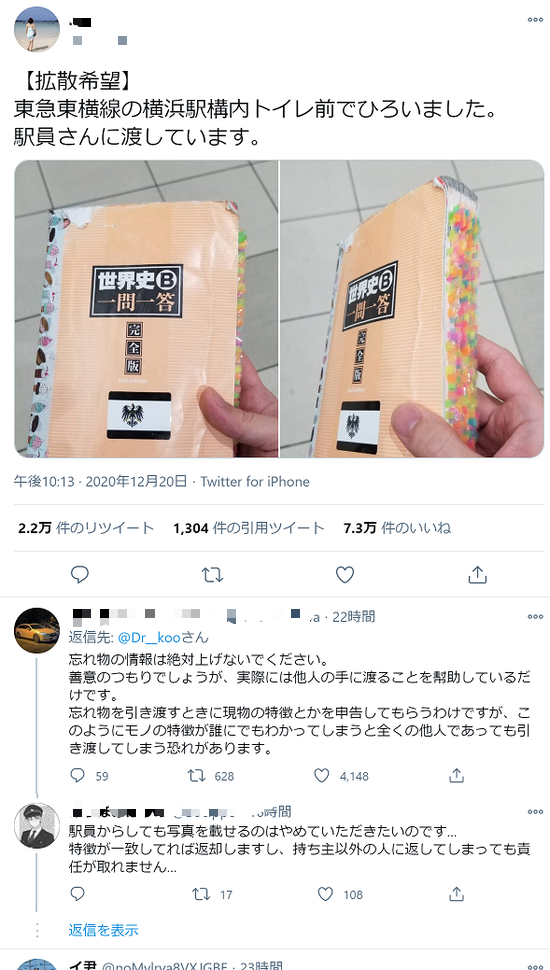The height and width of the screenshot is (970, 550).
Task: Open more options for first reply
Action: [535, 617]
